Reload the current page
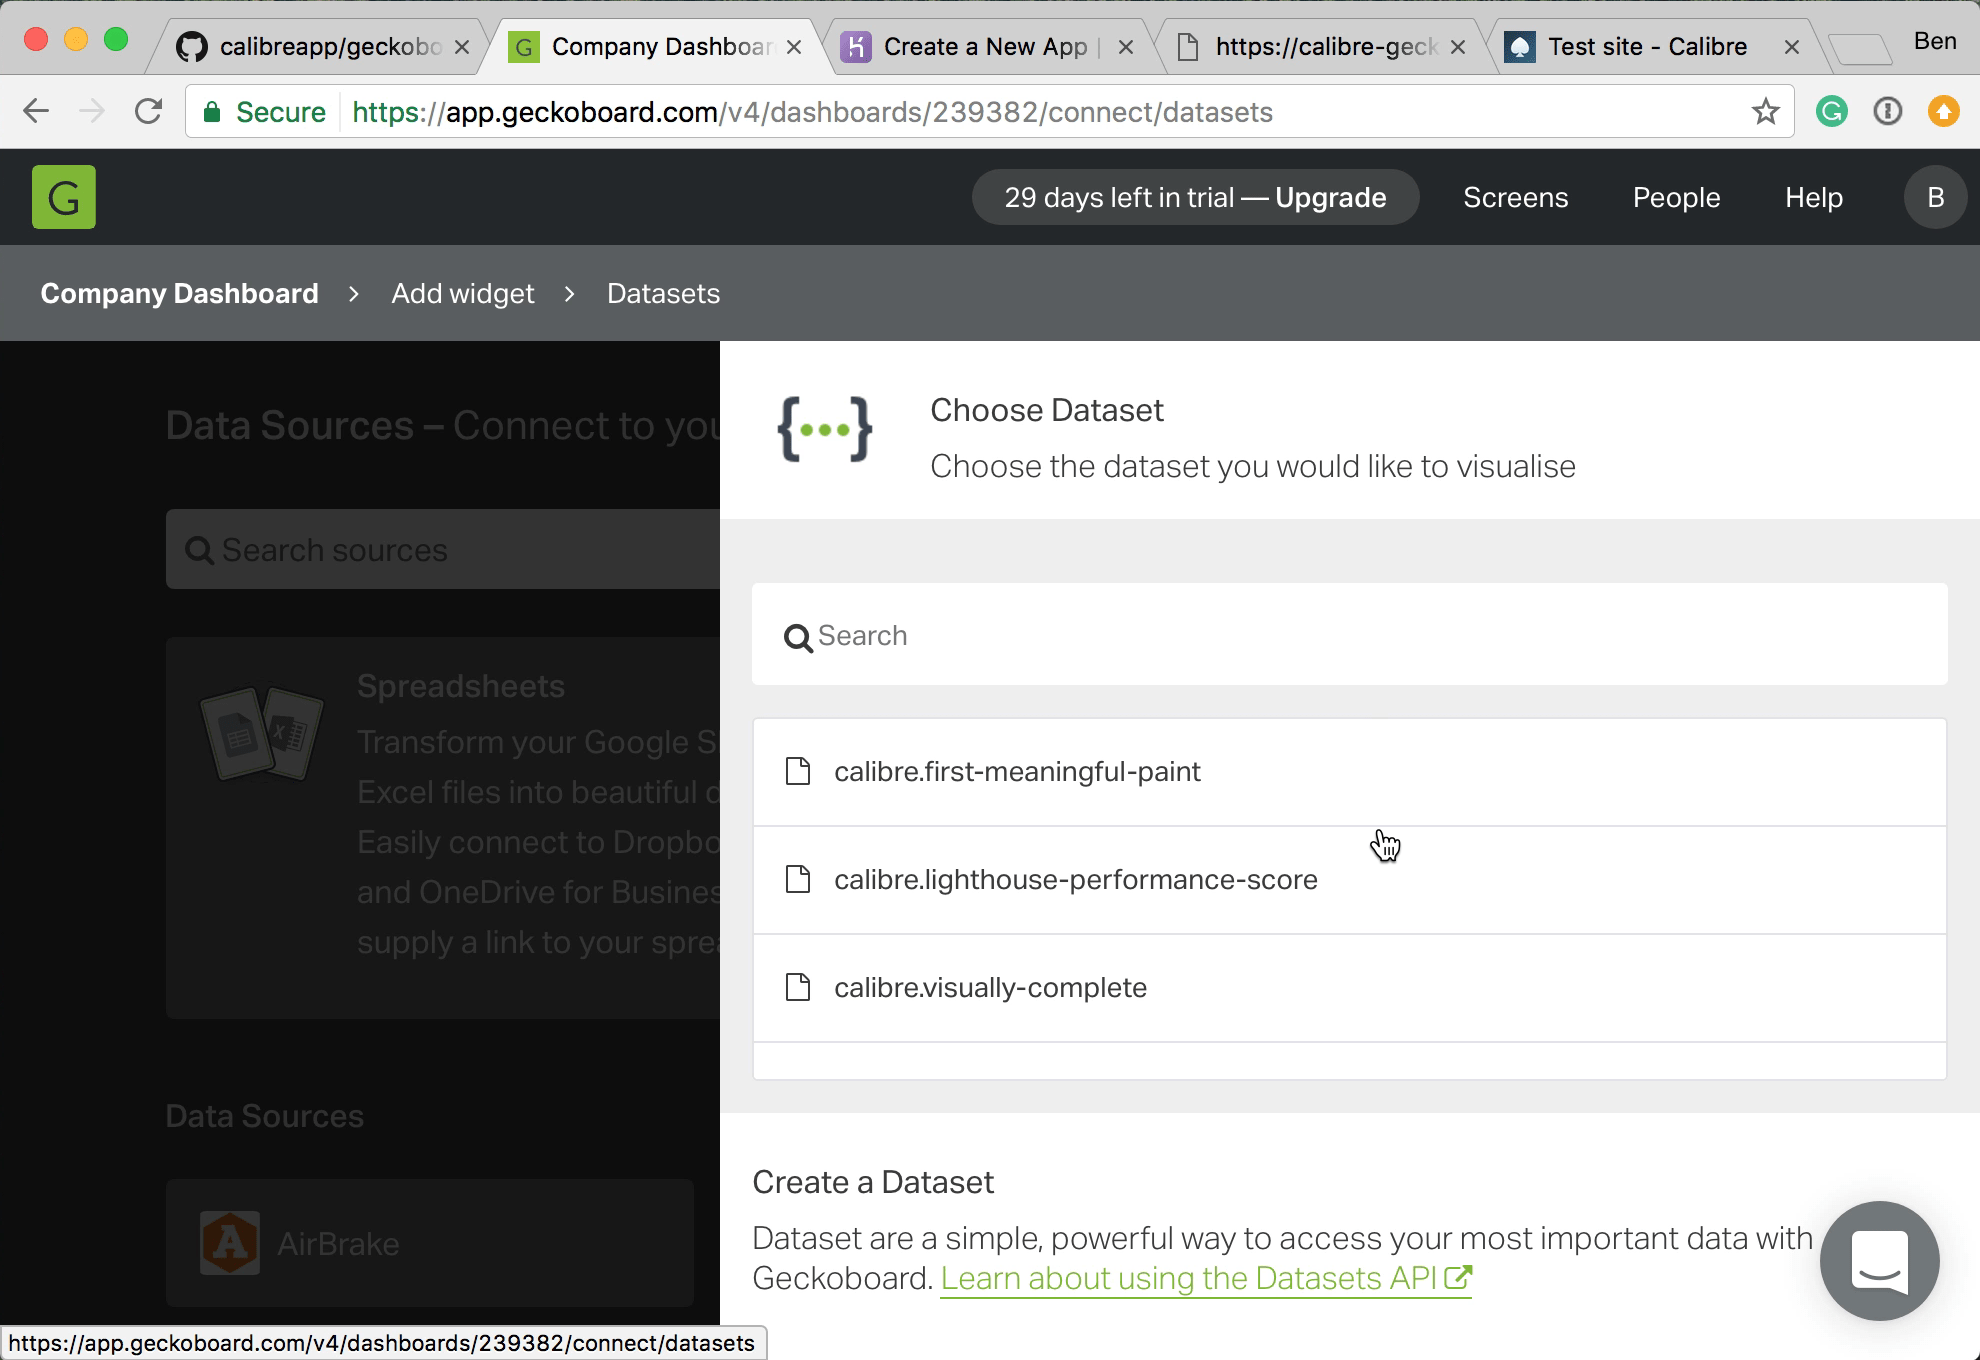 click(x=149, y=111)
